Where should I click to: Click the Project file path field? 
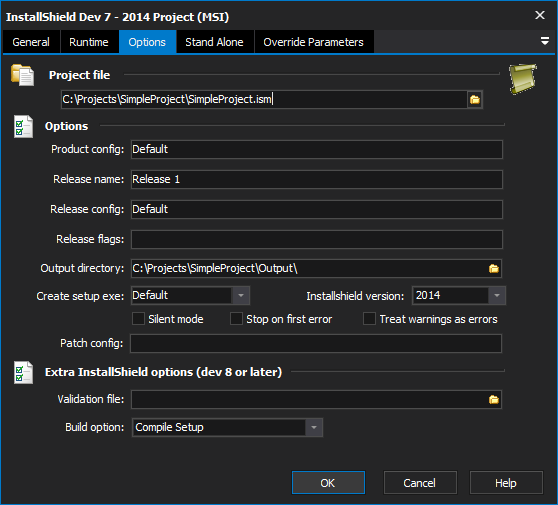(264, 99)
